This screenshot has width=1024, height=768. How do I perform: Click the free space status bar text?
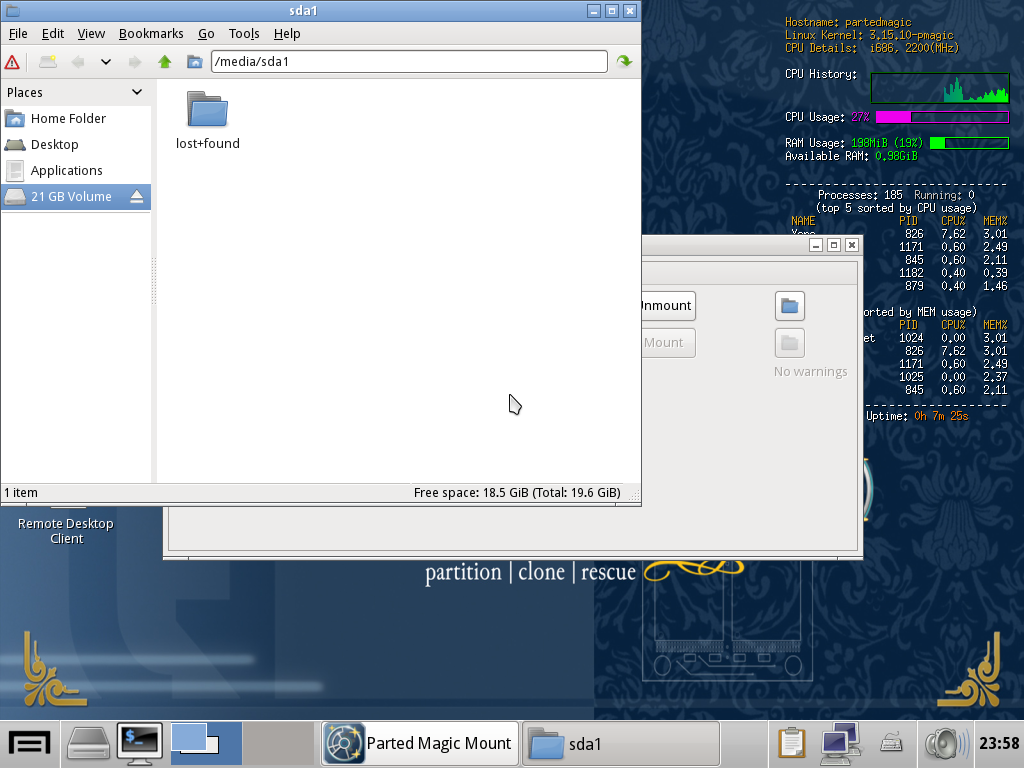click(x=517, y=493)
